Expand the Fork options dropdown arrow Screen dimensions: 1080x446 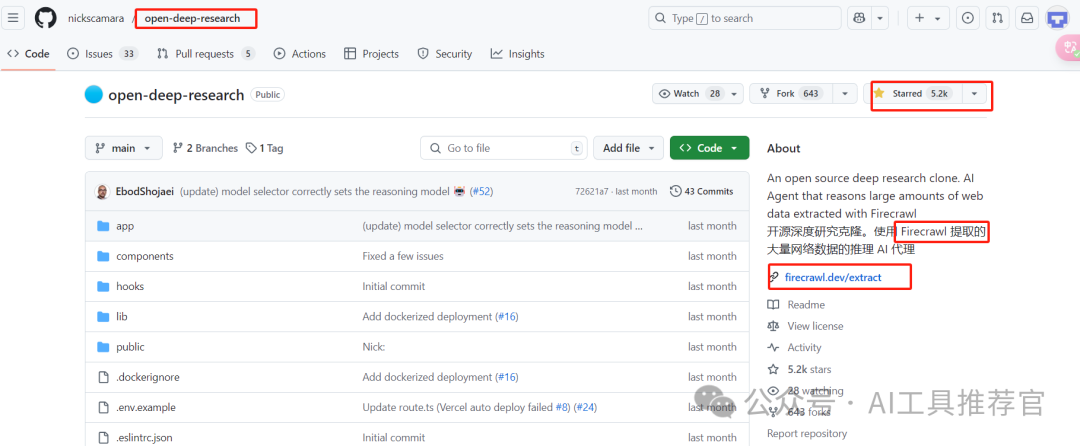pos(845,94)
